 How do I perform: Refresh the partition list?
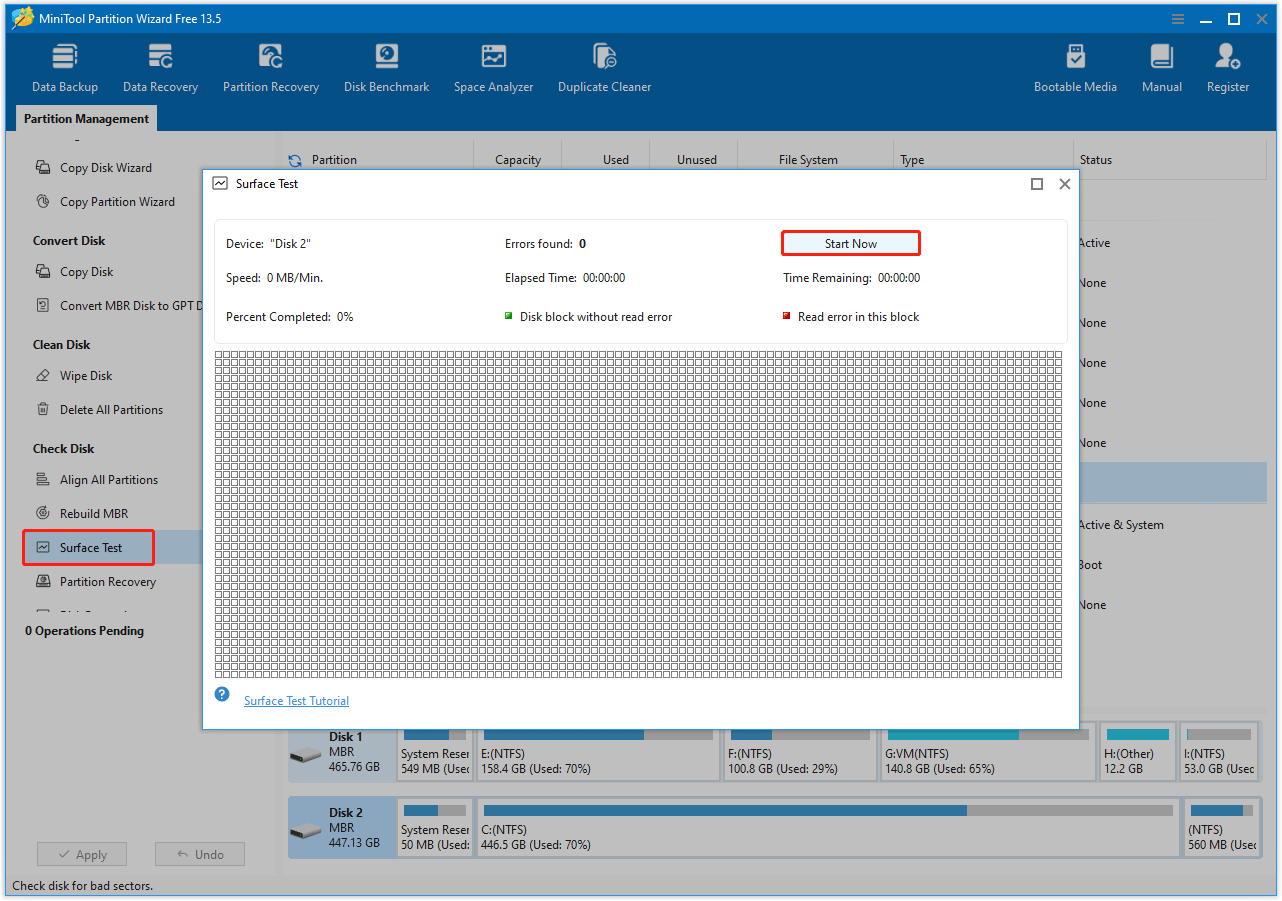(293, 159)
